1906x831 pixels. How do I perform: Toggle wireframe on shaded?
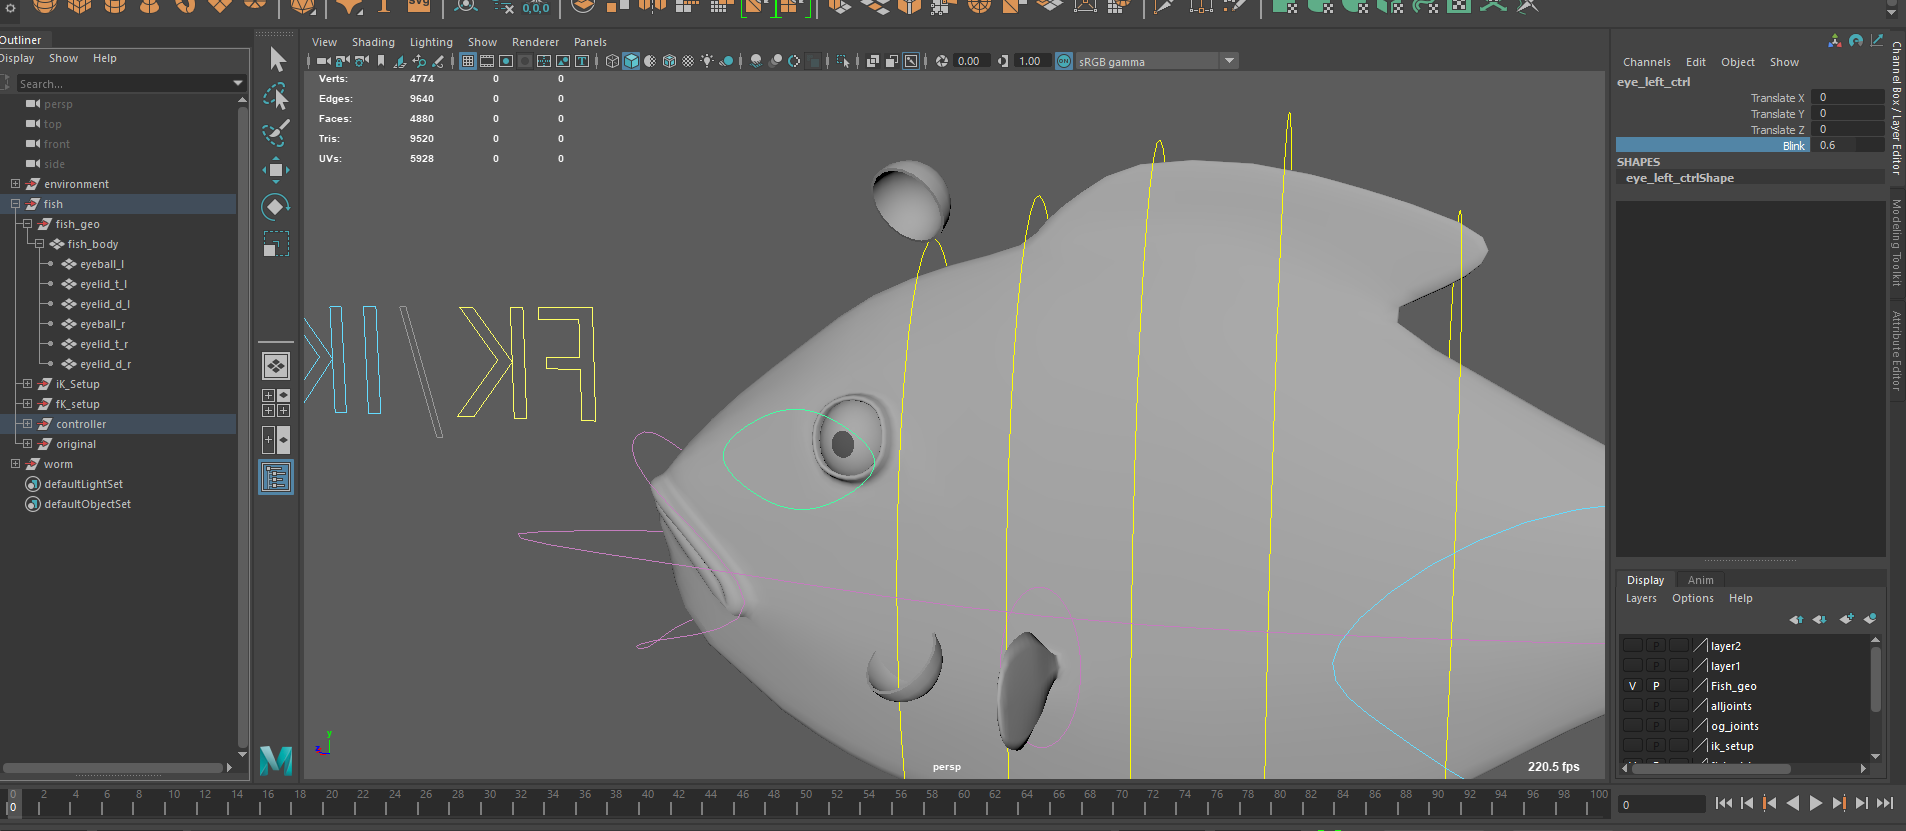tap(669, 61)
